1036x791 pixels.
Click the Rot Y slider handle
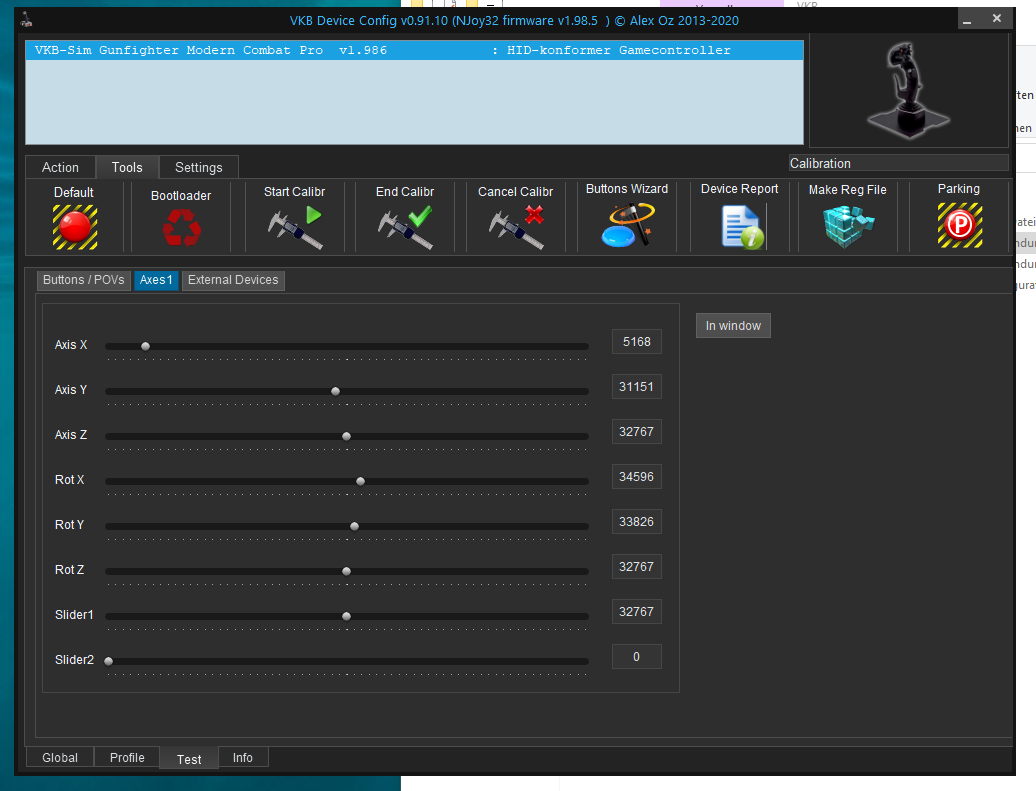[x=354, y=526]
